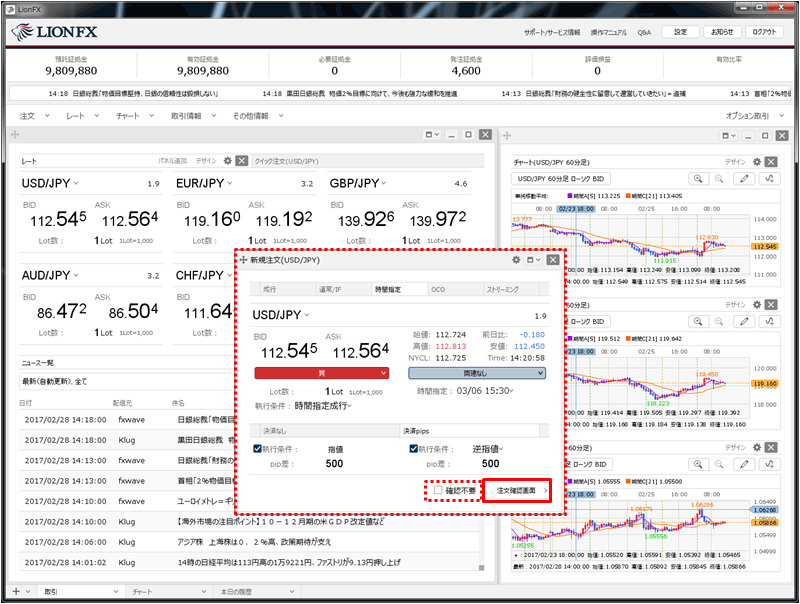Open the 両建なし dropdown

tap(477, 373)
